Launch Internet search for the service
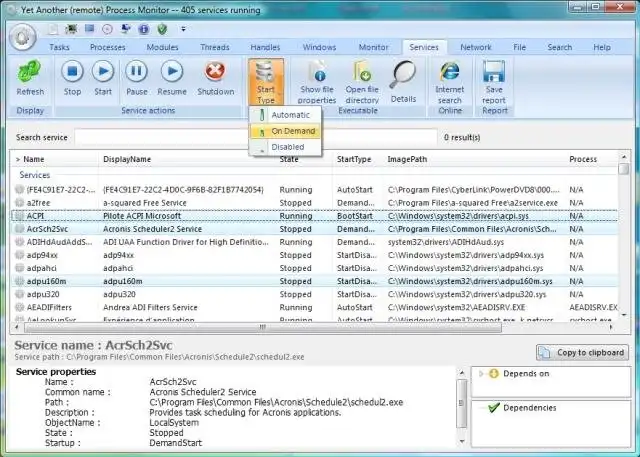This screenshot has width=640, height=457. point(449,82)
